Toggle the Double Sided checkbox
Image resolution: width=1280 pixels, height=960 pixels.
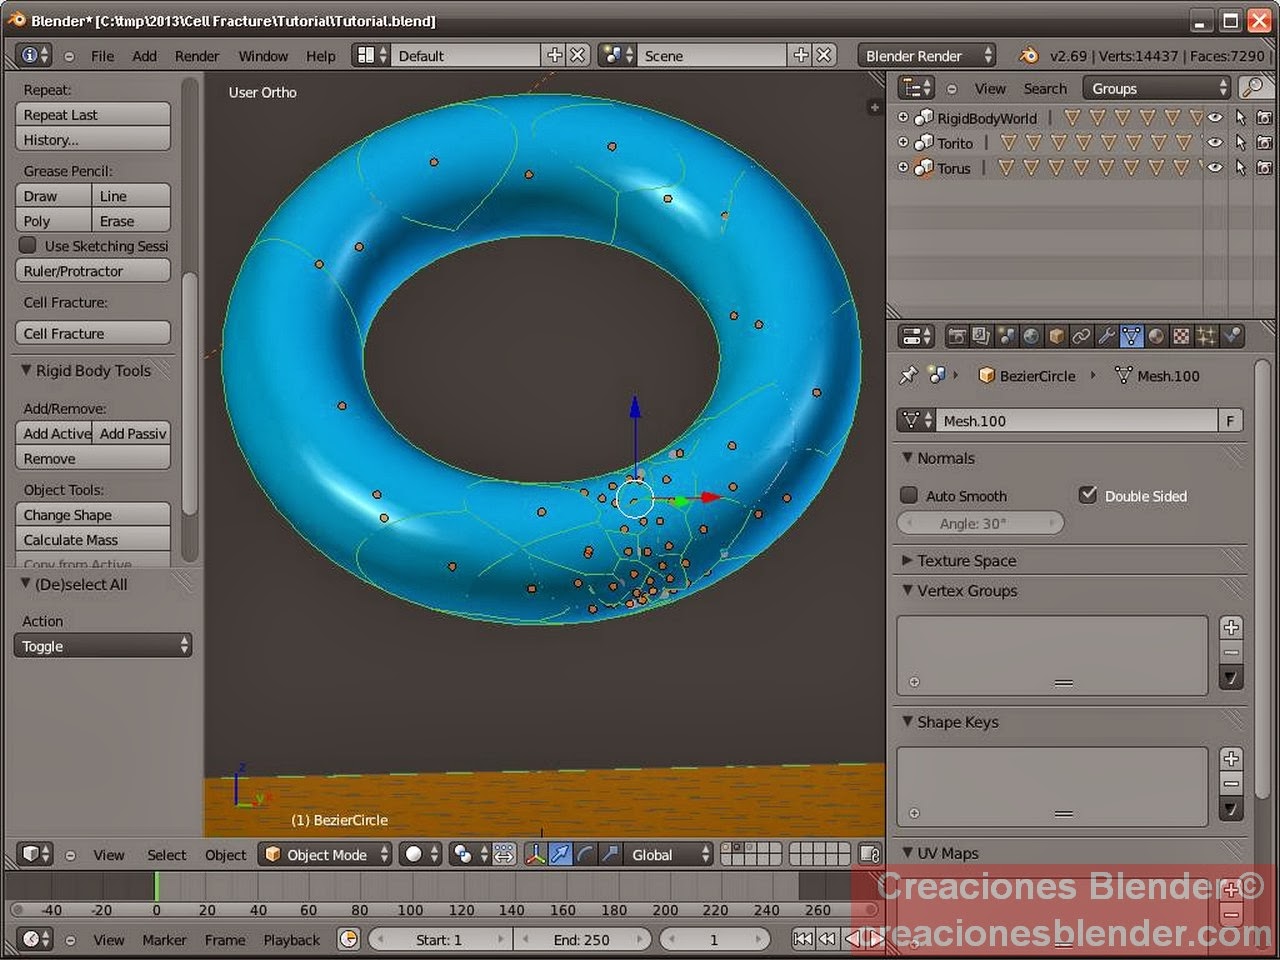tap(1087, 495)
